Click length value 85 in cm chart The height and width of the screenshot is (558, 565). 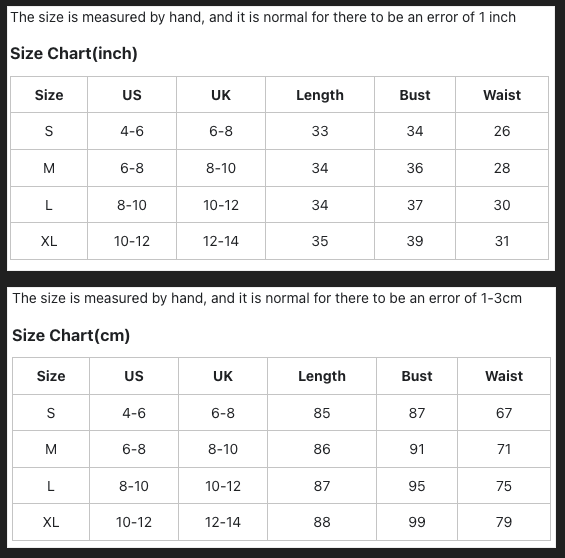[322, 413]
